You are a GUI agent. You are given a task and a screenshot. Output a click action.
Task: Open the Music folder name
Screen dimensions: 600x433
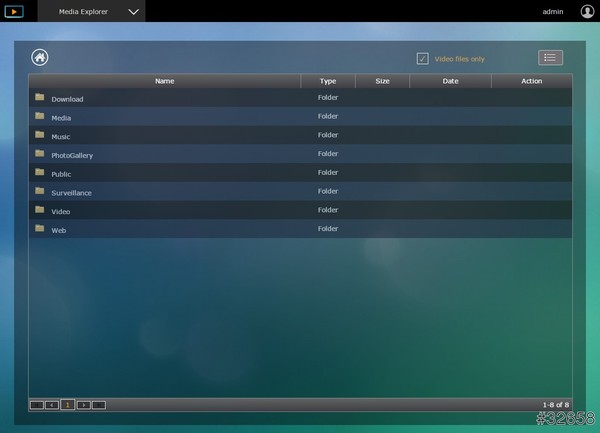coord(61,137)
